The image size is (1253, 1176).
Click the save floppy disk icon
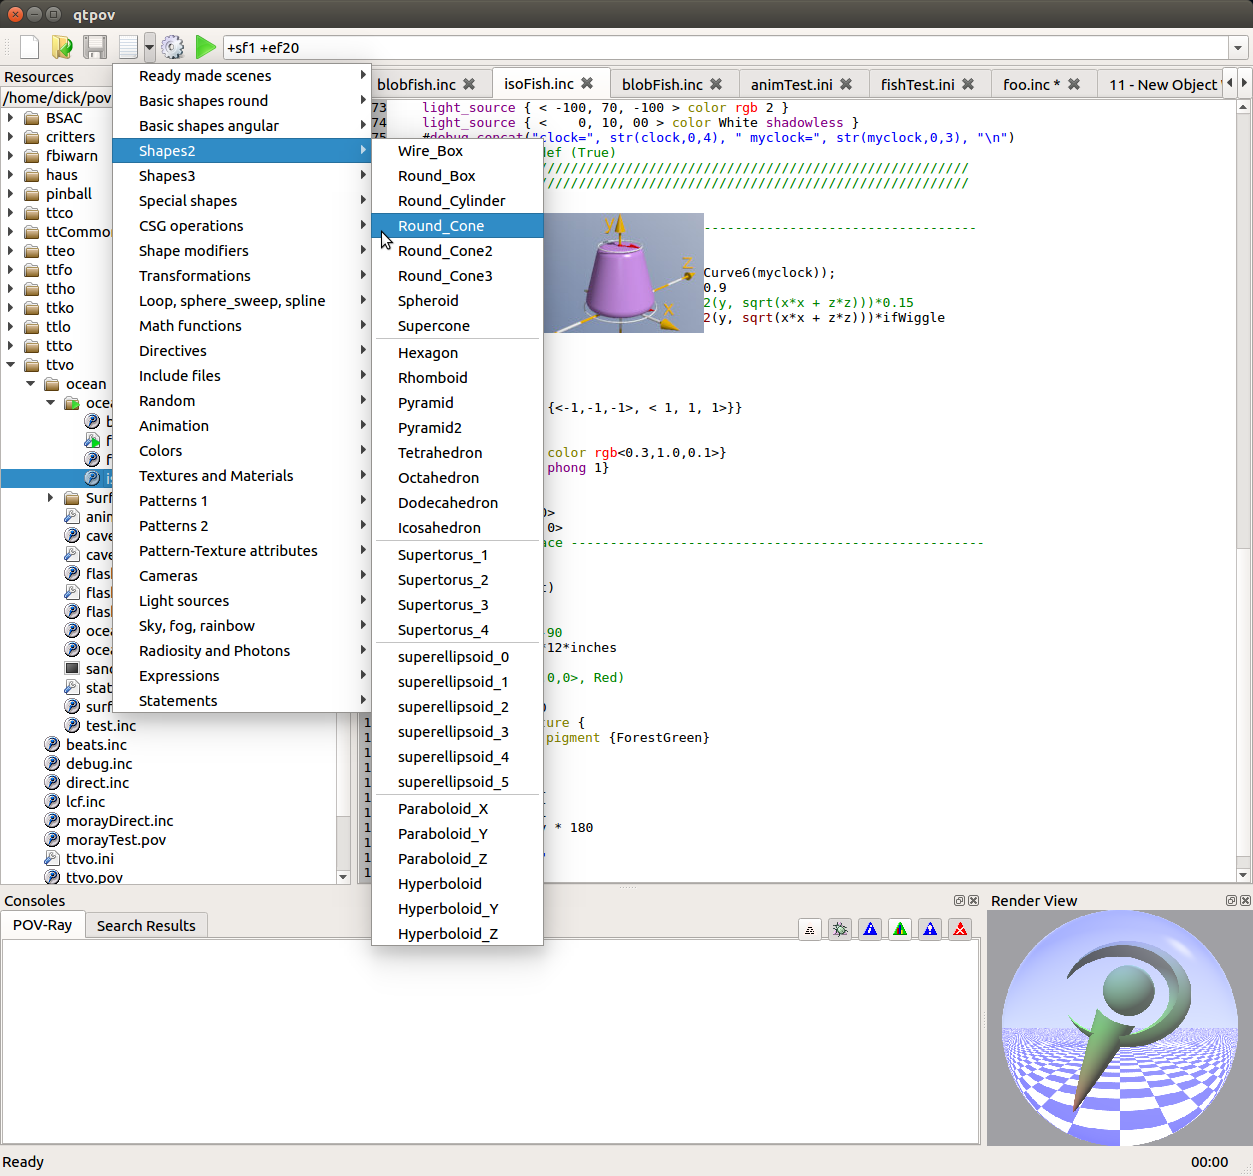[x=95, y=47]
